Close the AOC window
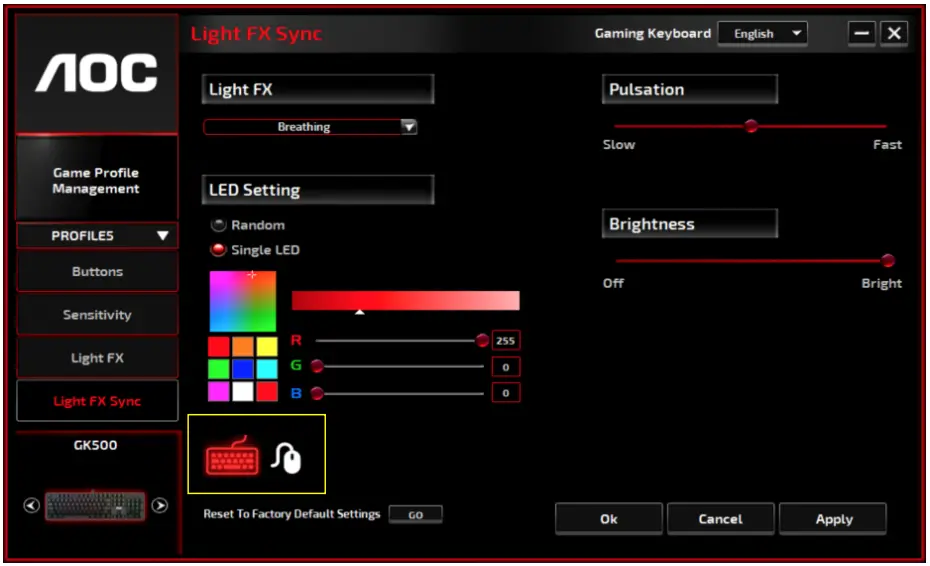930x566 pixels. (894, 33)
